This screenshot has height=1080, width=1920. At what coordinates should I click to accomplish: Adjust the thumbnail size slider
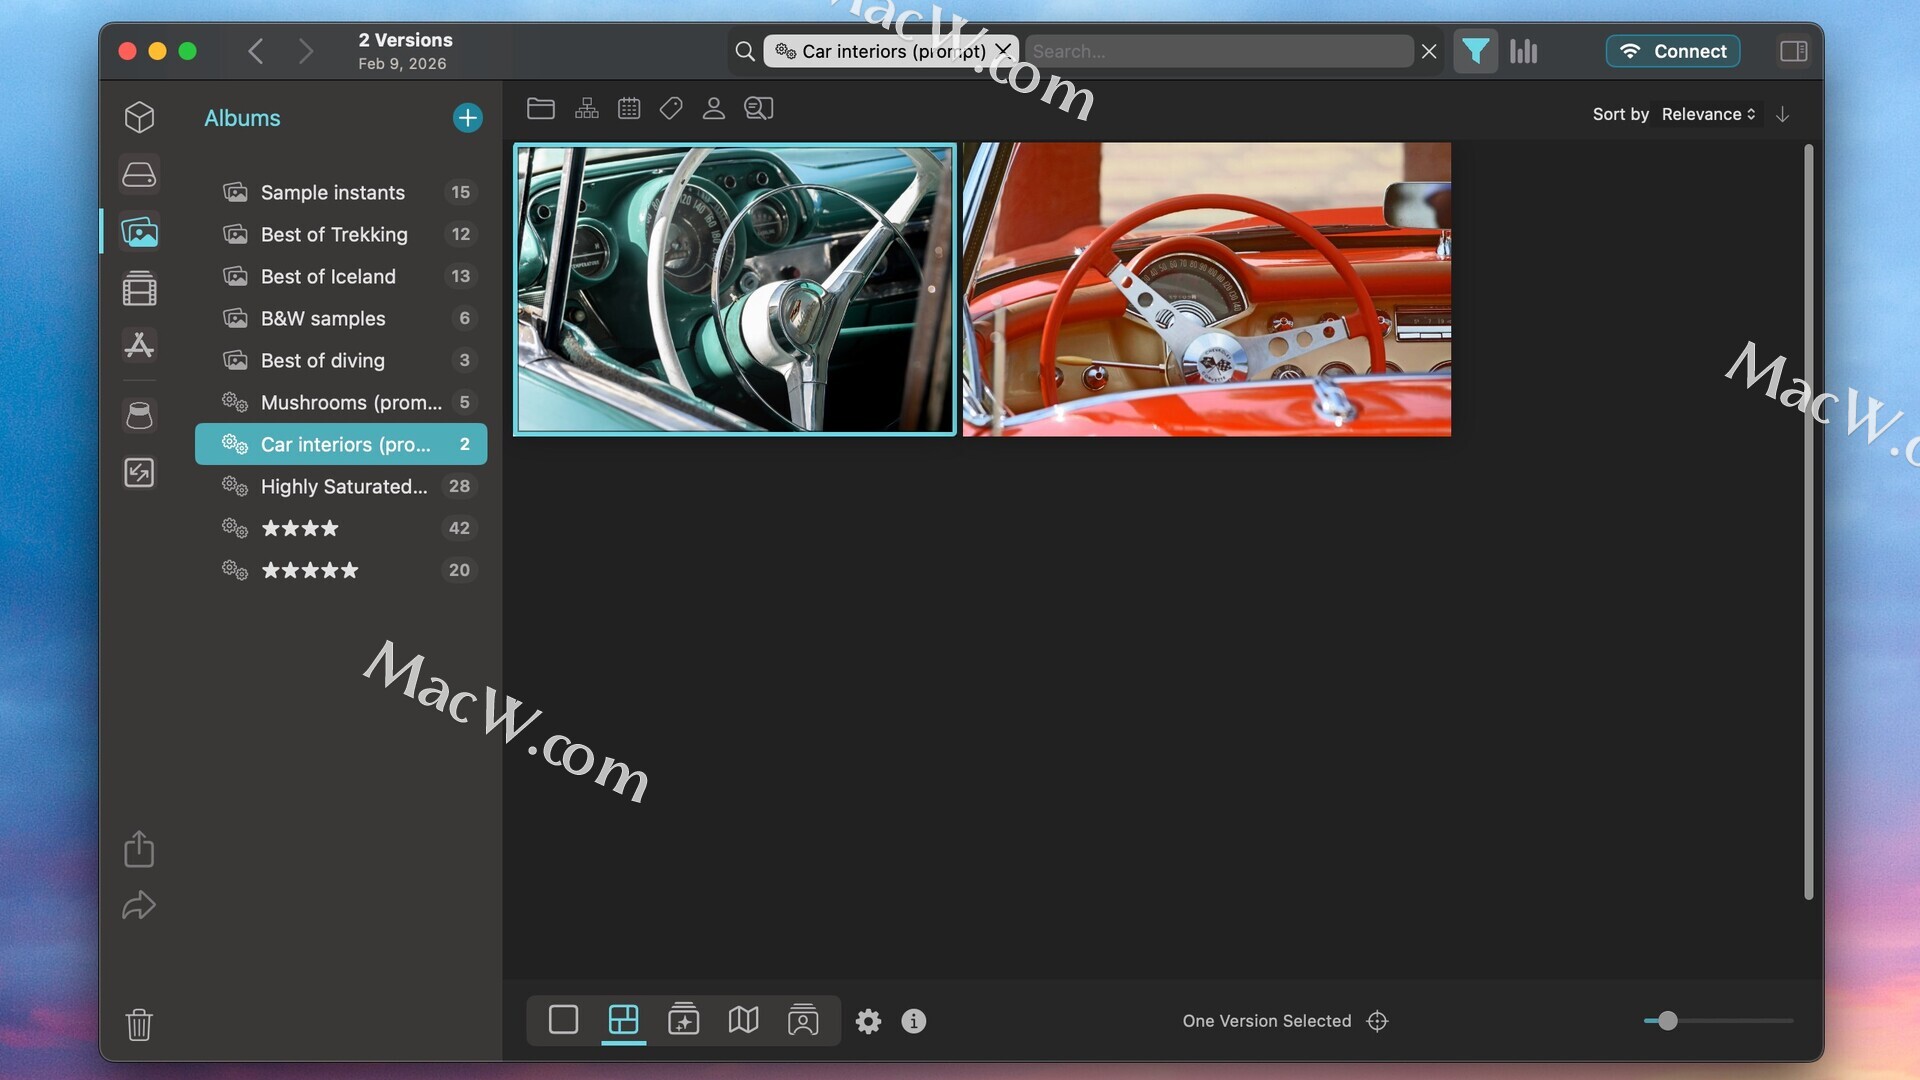pyautogui.click(x=1667, y=1021)
